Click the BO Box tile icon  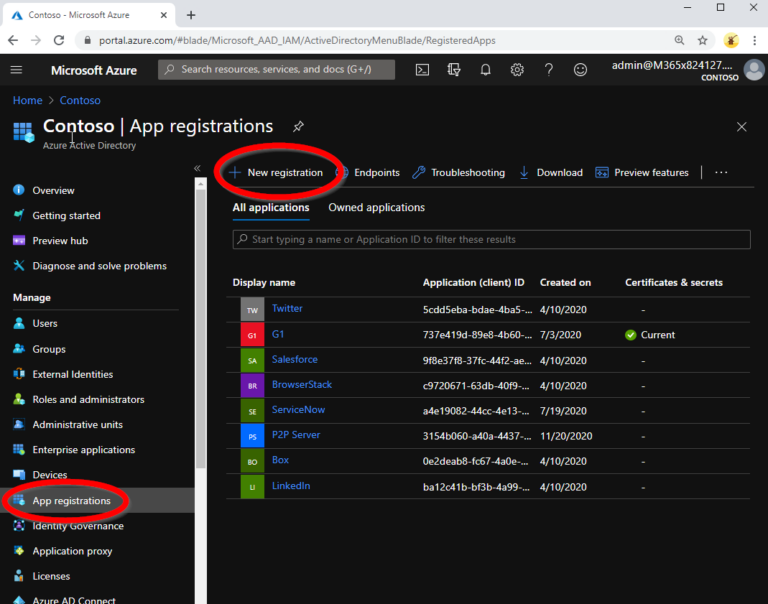pyautogui.click(x=252, y=461)
